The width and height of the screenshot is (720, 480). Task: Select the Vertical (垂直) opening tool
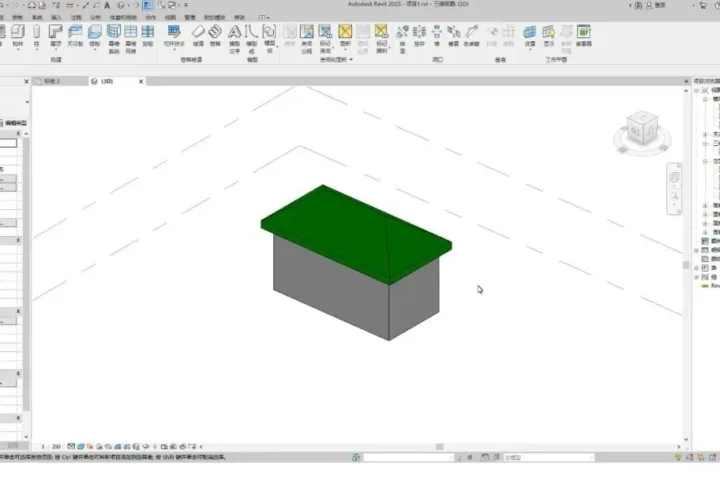point(454,35)
